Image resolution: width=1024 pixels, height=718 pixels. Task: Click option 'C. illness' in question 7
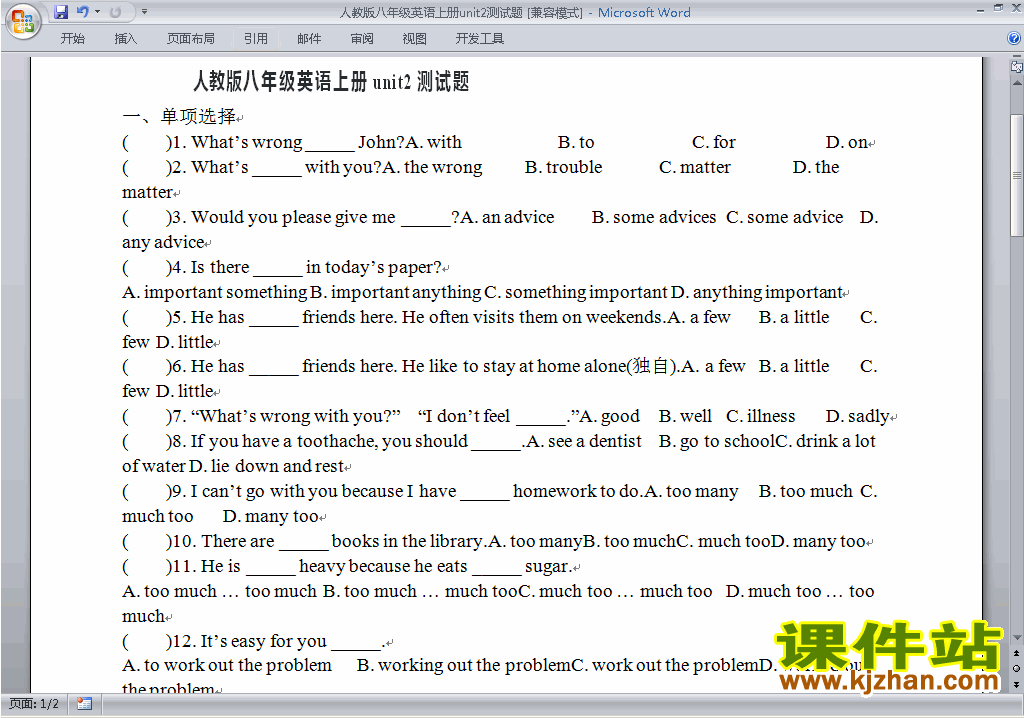pos(761,416)
